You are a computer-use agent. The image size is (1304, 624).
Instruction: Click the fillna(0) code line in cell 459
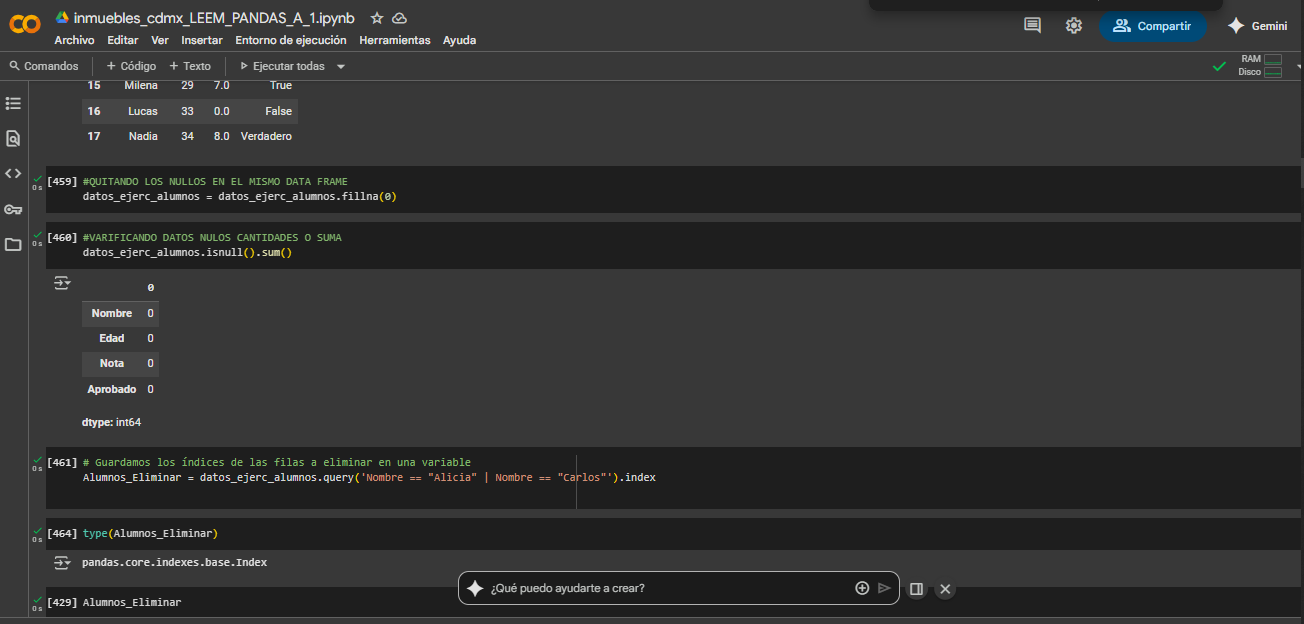(x=240, y=196)
